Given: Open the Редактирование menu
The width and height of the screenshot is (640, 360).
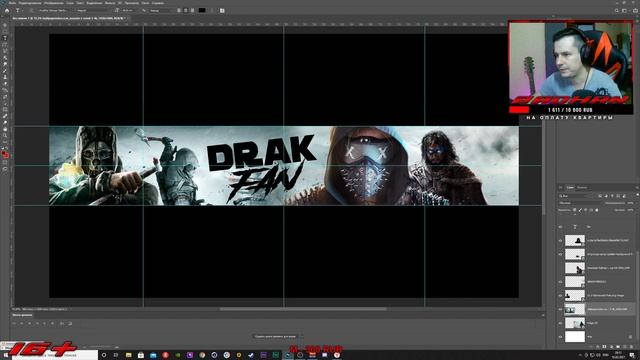Looking at the screenshot, I should (x=30, y=3).
